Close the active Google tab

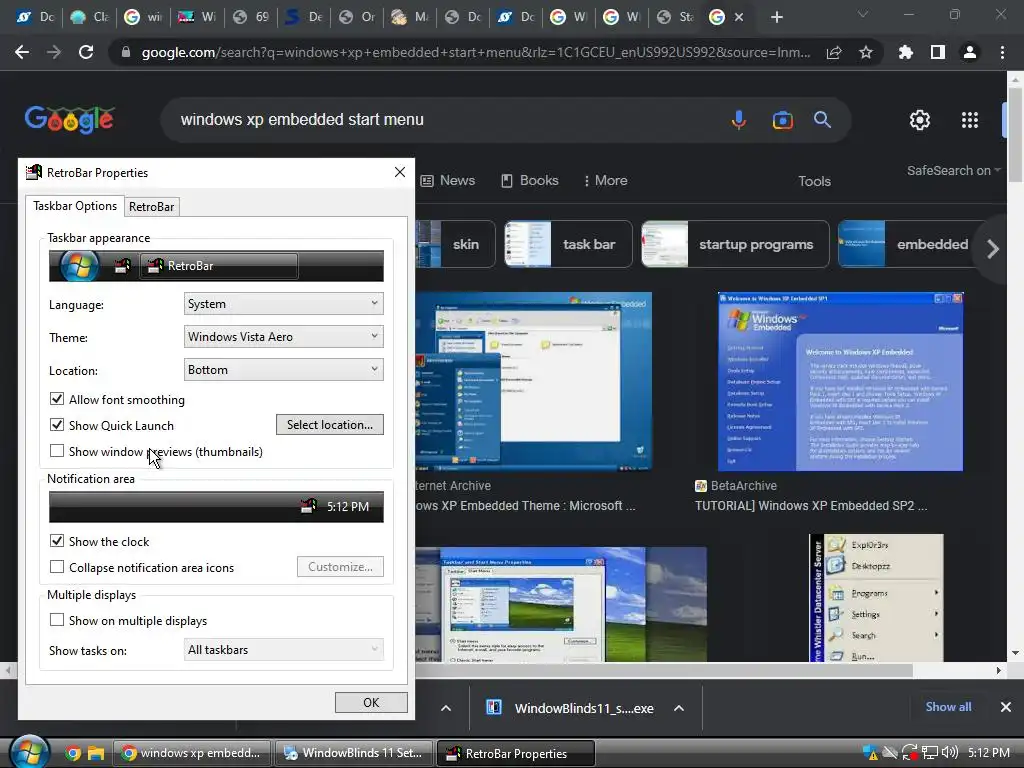(739, 18)
